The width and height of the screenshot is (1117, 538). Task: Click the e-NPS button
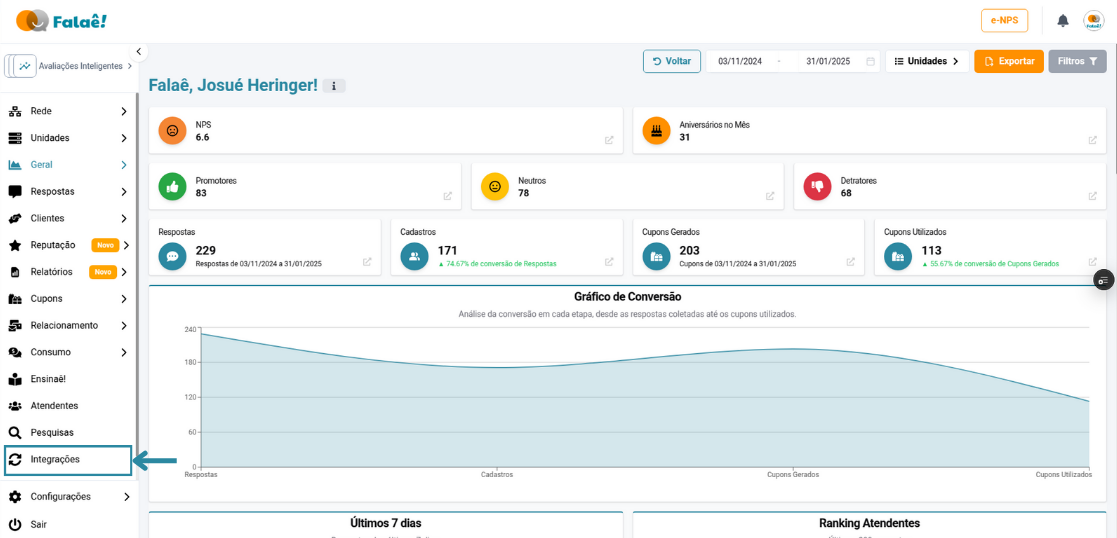coord(1004,21)
